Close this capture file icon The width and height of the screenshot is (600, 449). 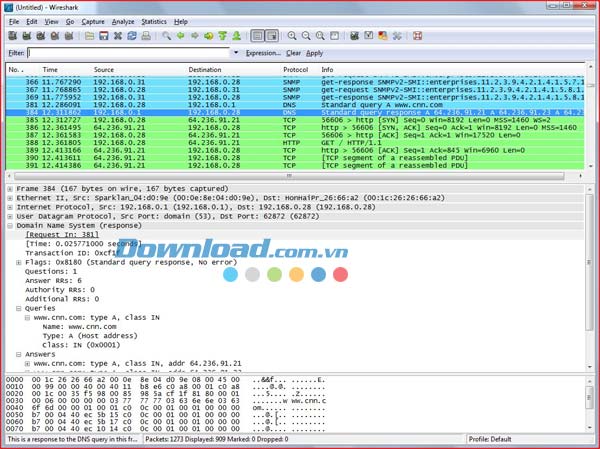pyautogui.click(x=118, y=36)
